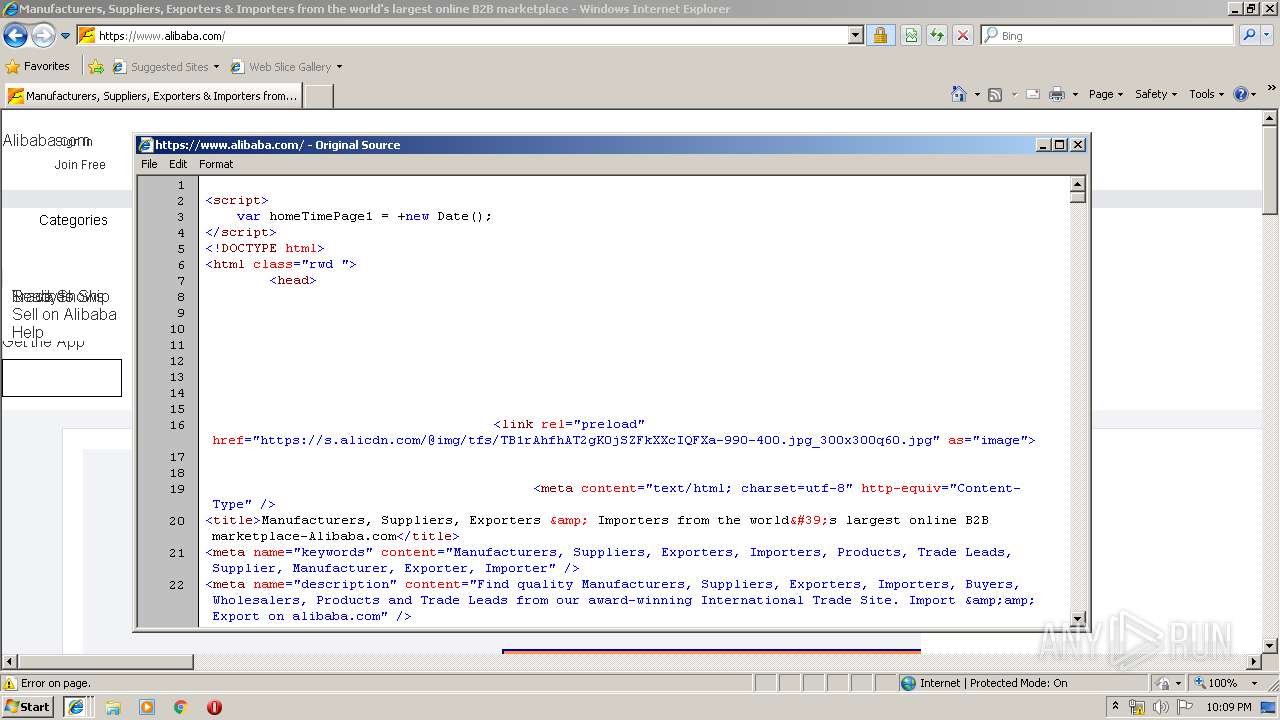Screen dimensions: 1280x720
Task: Add to Favorites bar star icon
Action: coord(96,67)
